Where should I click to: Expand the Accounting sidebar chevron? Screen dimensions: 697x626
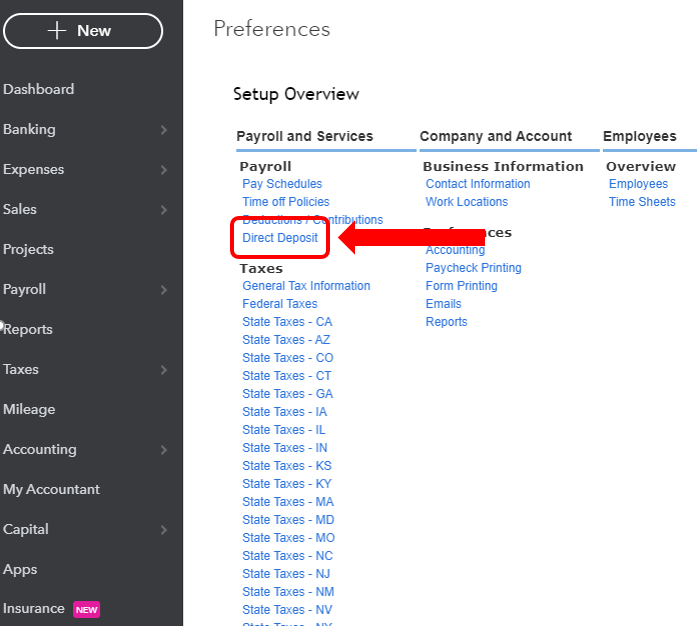[164, 450]
